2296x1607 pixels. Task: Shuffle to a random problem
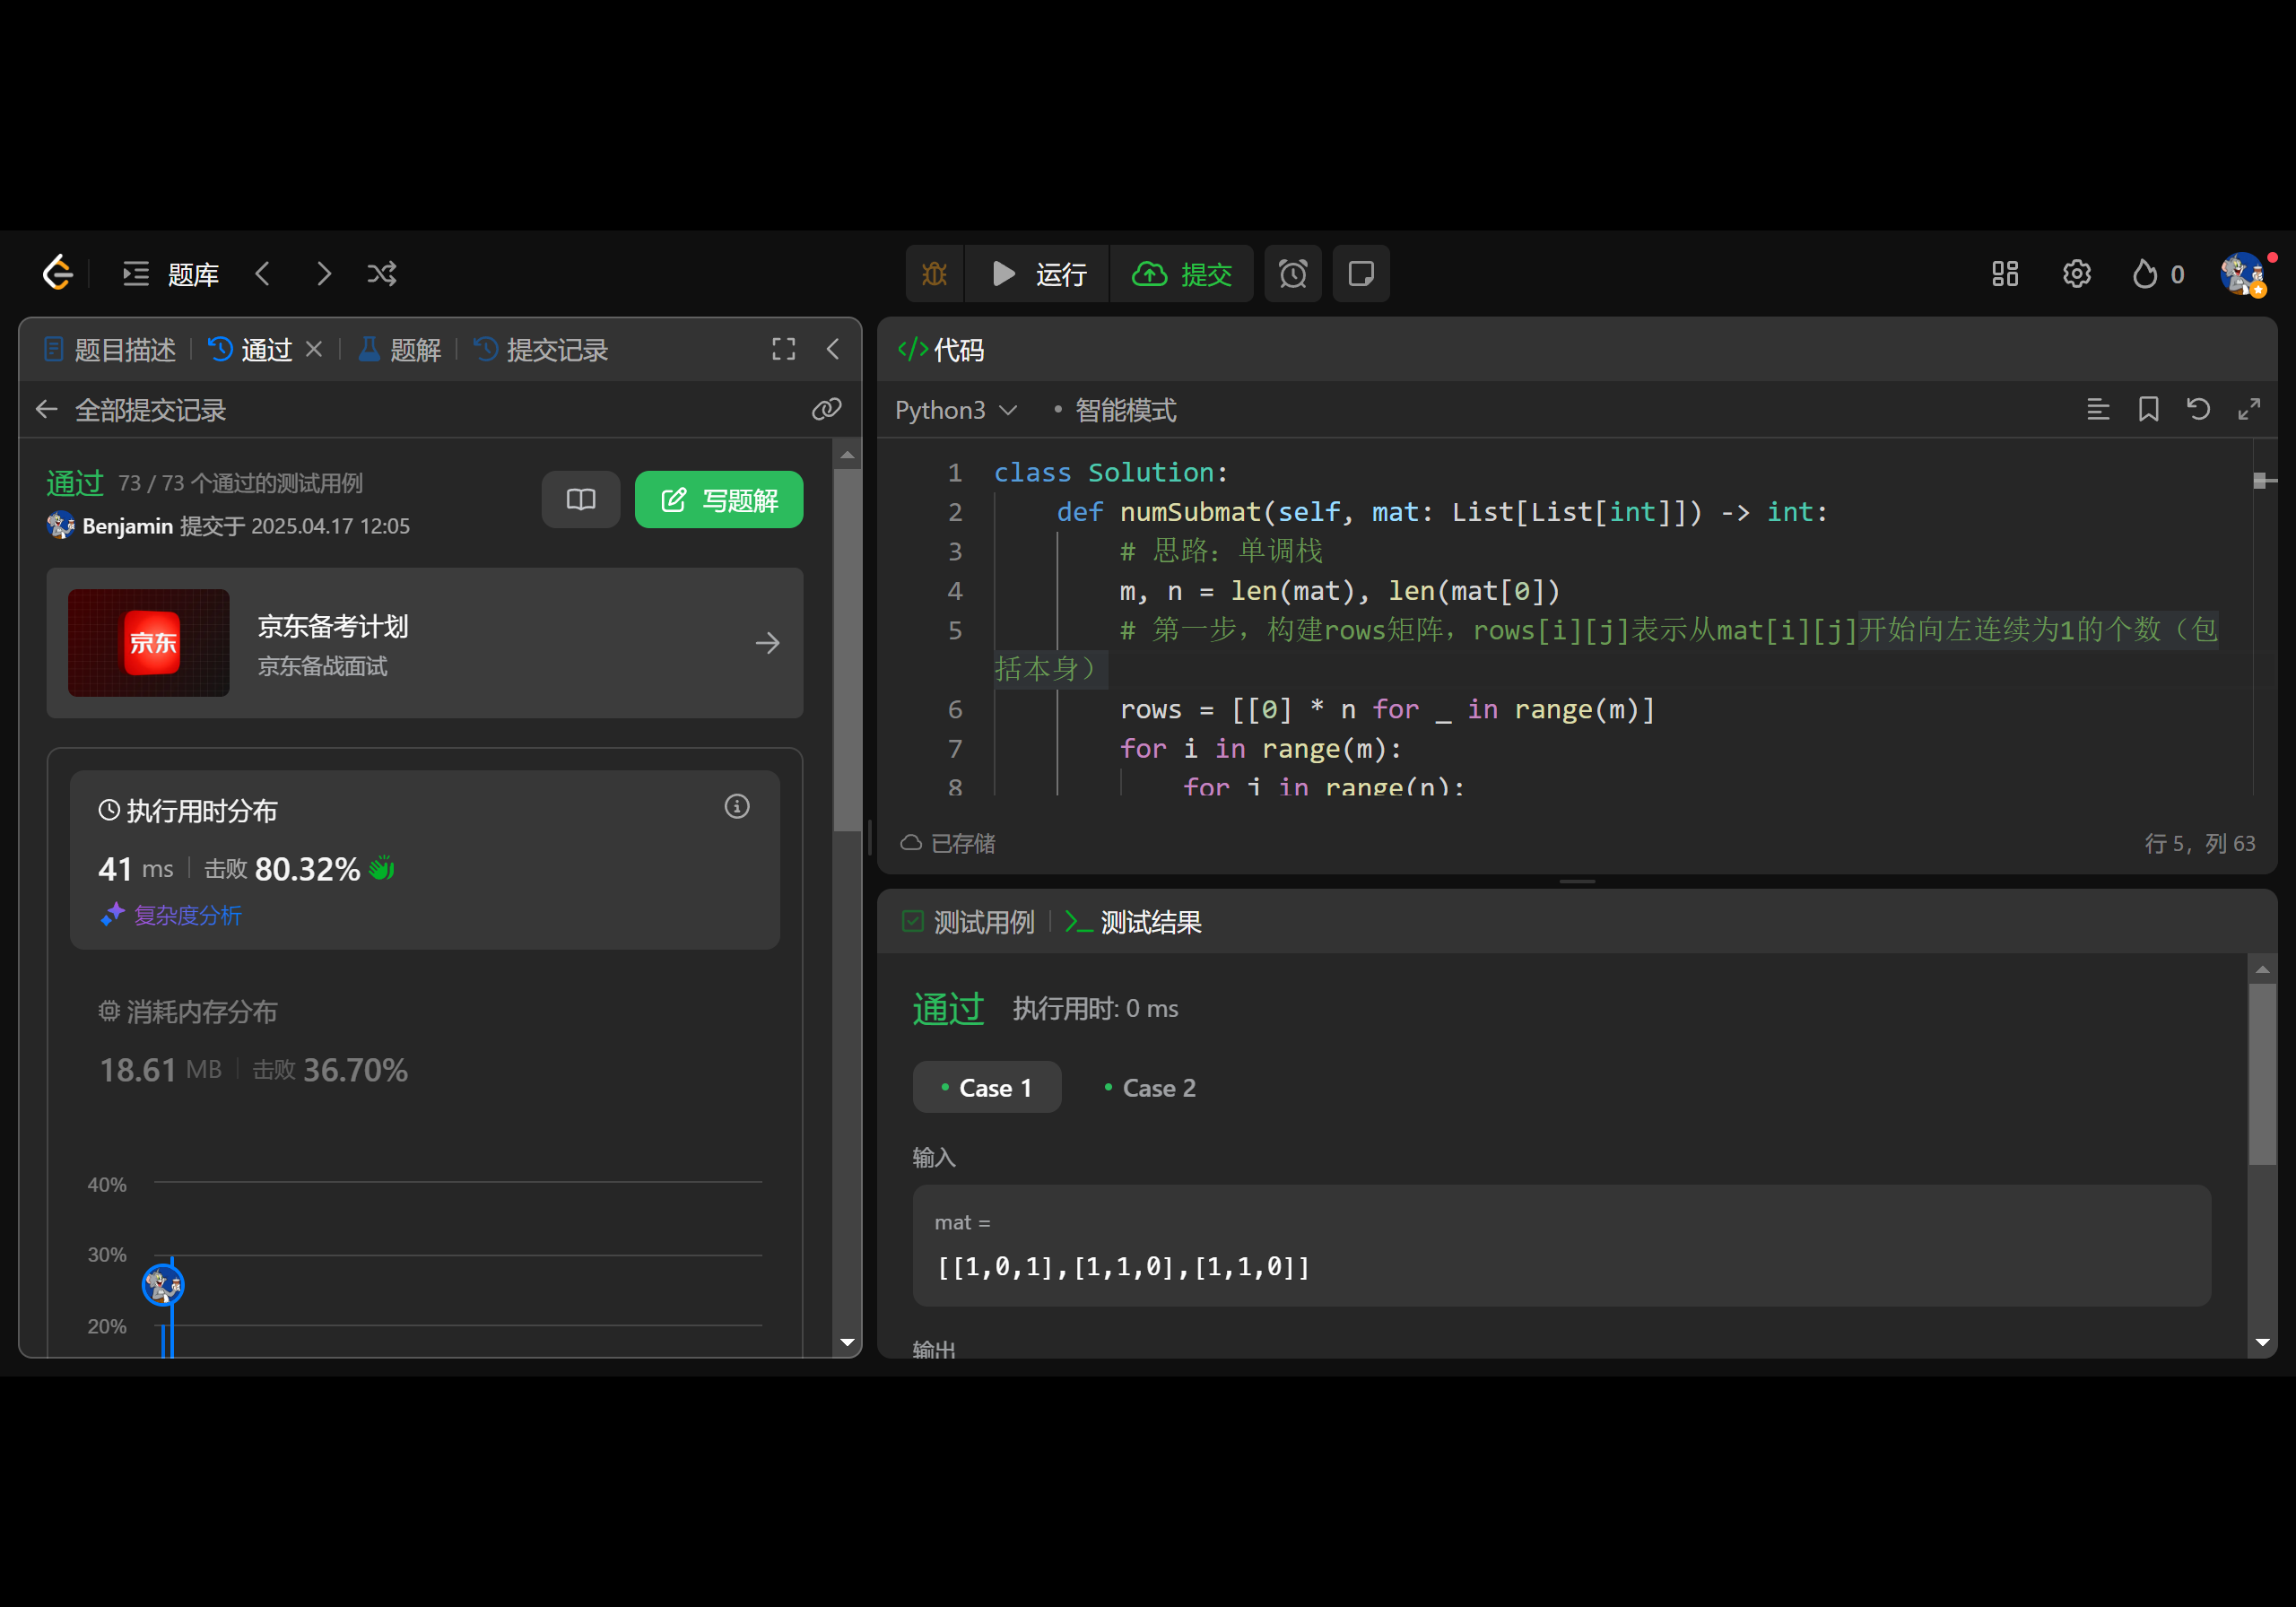pos(382,274)
